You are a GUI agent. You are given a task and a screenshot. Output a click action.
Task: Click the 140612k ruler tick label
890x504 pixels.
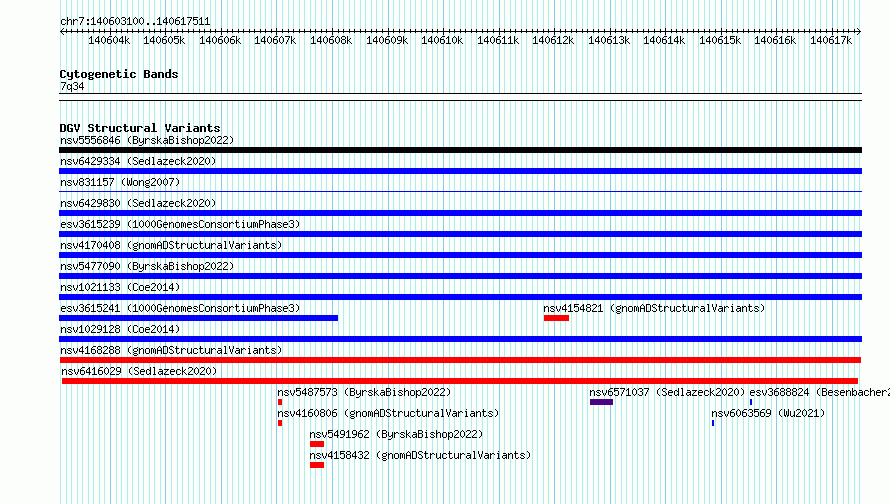pos(553,40)
